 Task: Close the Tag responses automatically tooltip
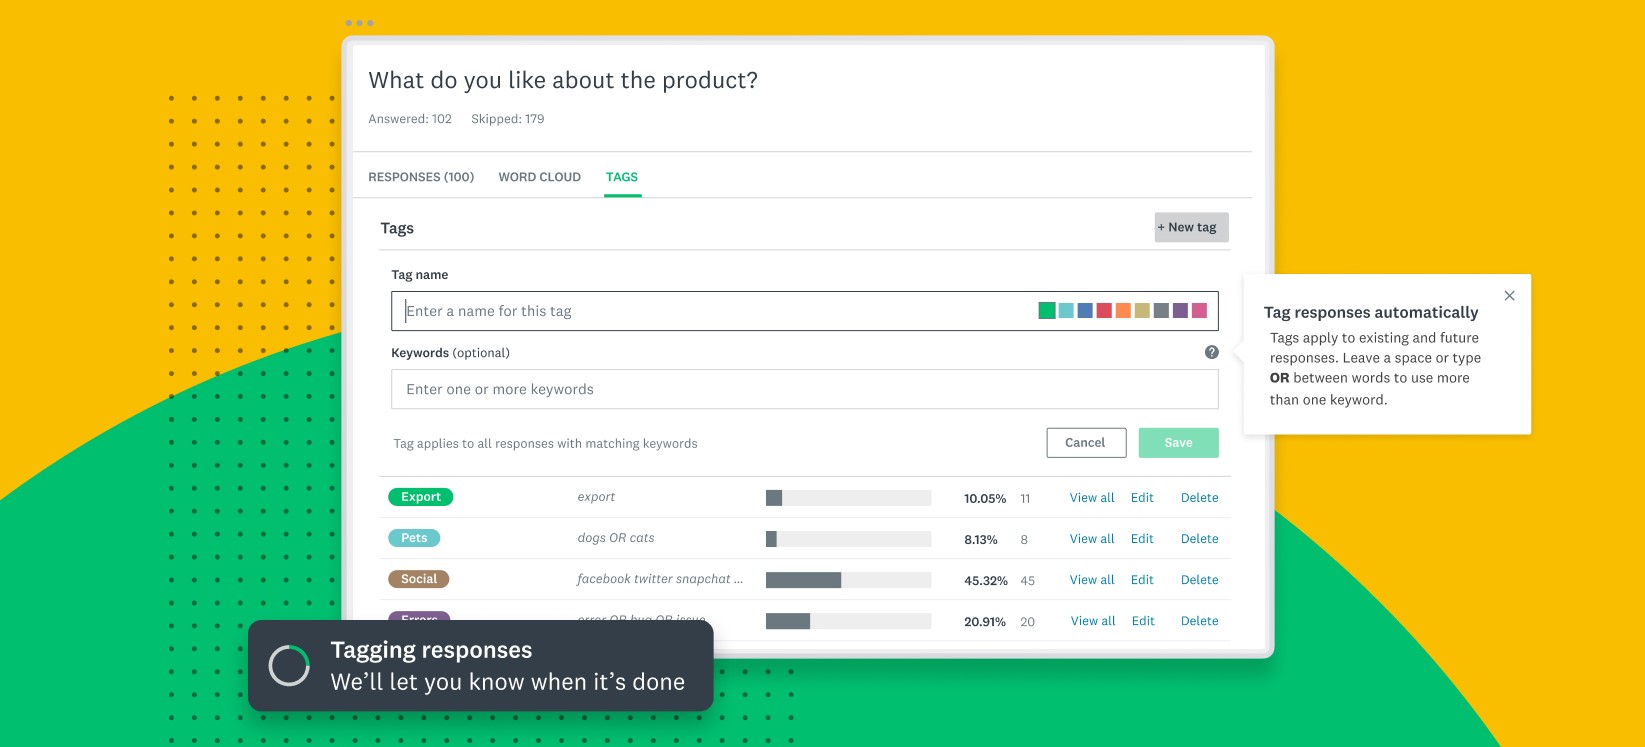click(1509, 296)
